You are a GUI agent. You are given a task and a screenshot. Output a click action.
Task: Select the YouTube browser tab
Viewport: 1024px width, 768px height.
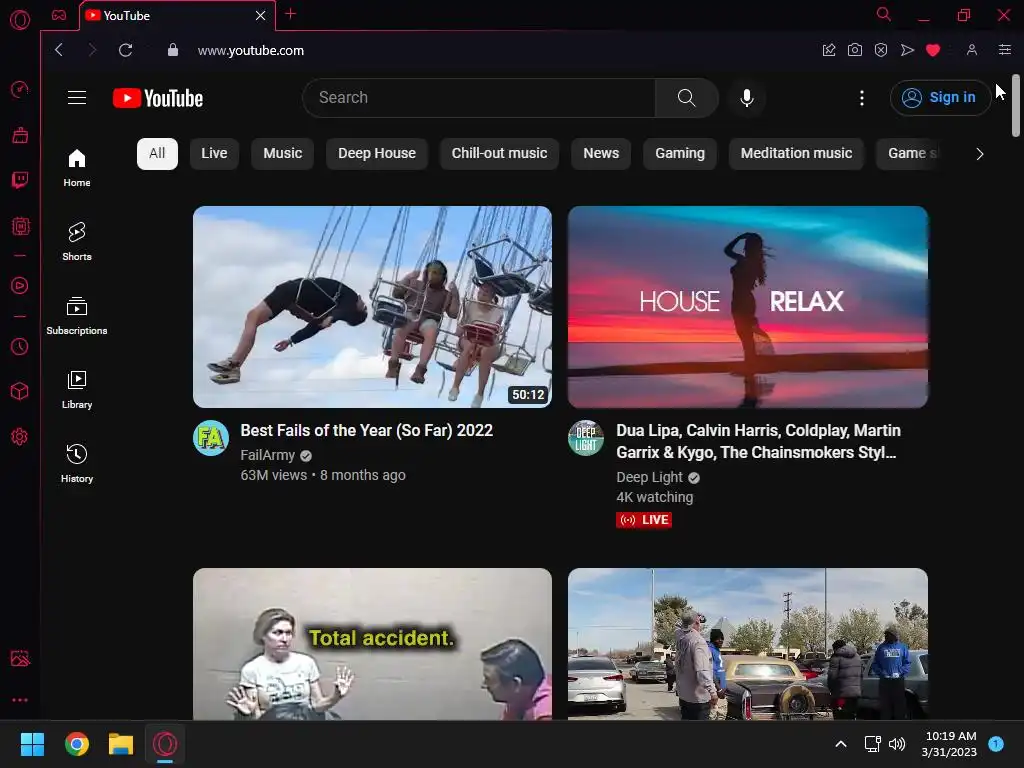point(177,15)
